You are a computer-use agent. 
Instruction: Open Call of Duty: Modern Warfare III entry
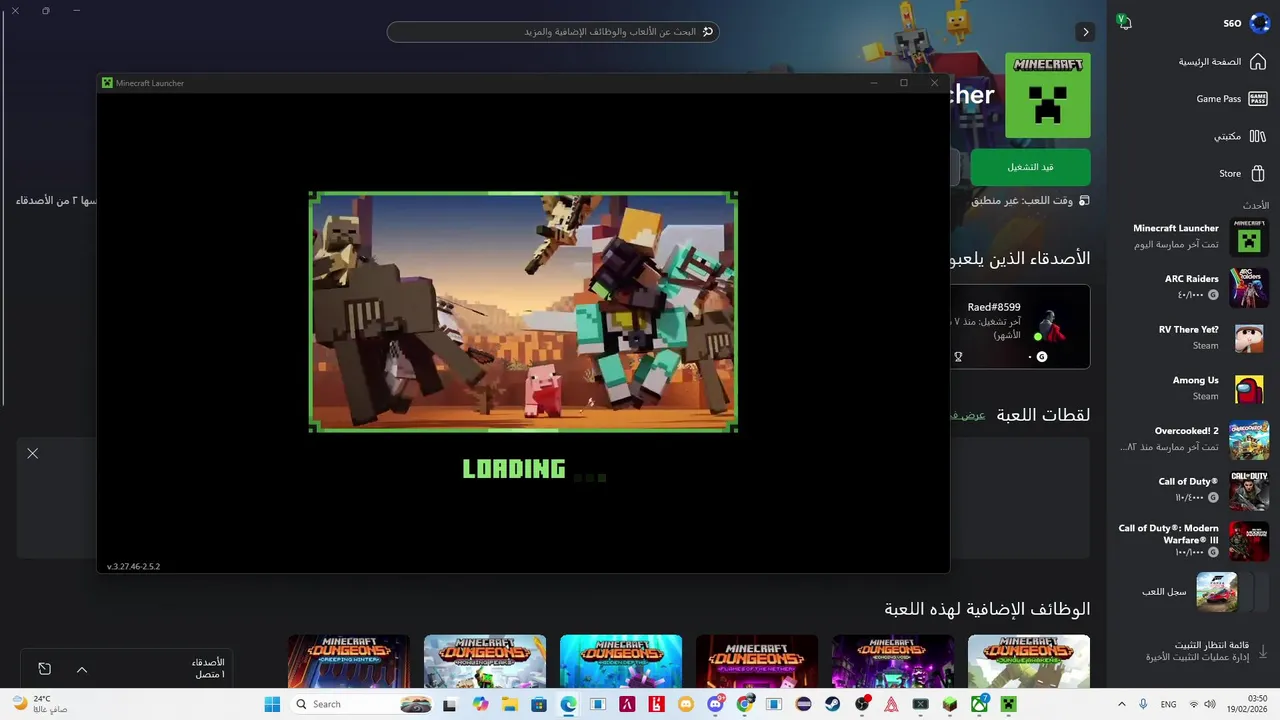point(1194,541)
